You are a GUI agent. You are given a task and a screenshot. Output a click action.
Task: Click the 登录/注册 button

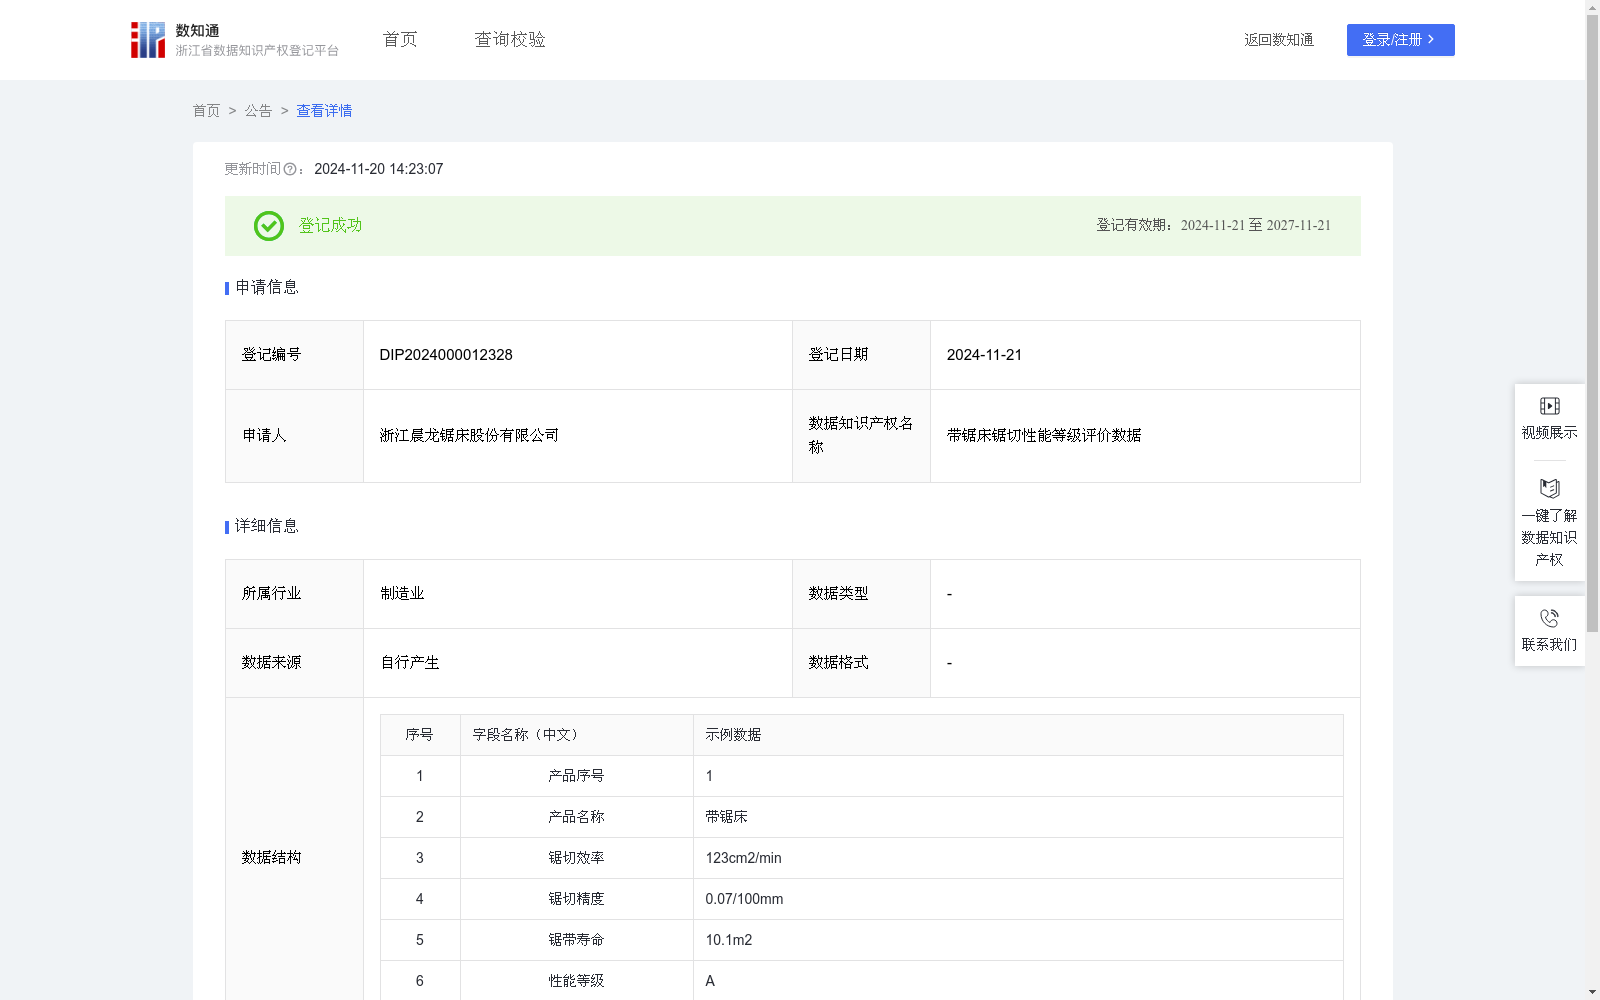coord(1400,40)
